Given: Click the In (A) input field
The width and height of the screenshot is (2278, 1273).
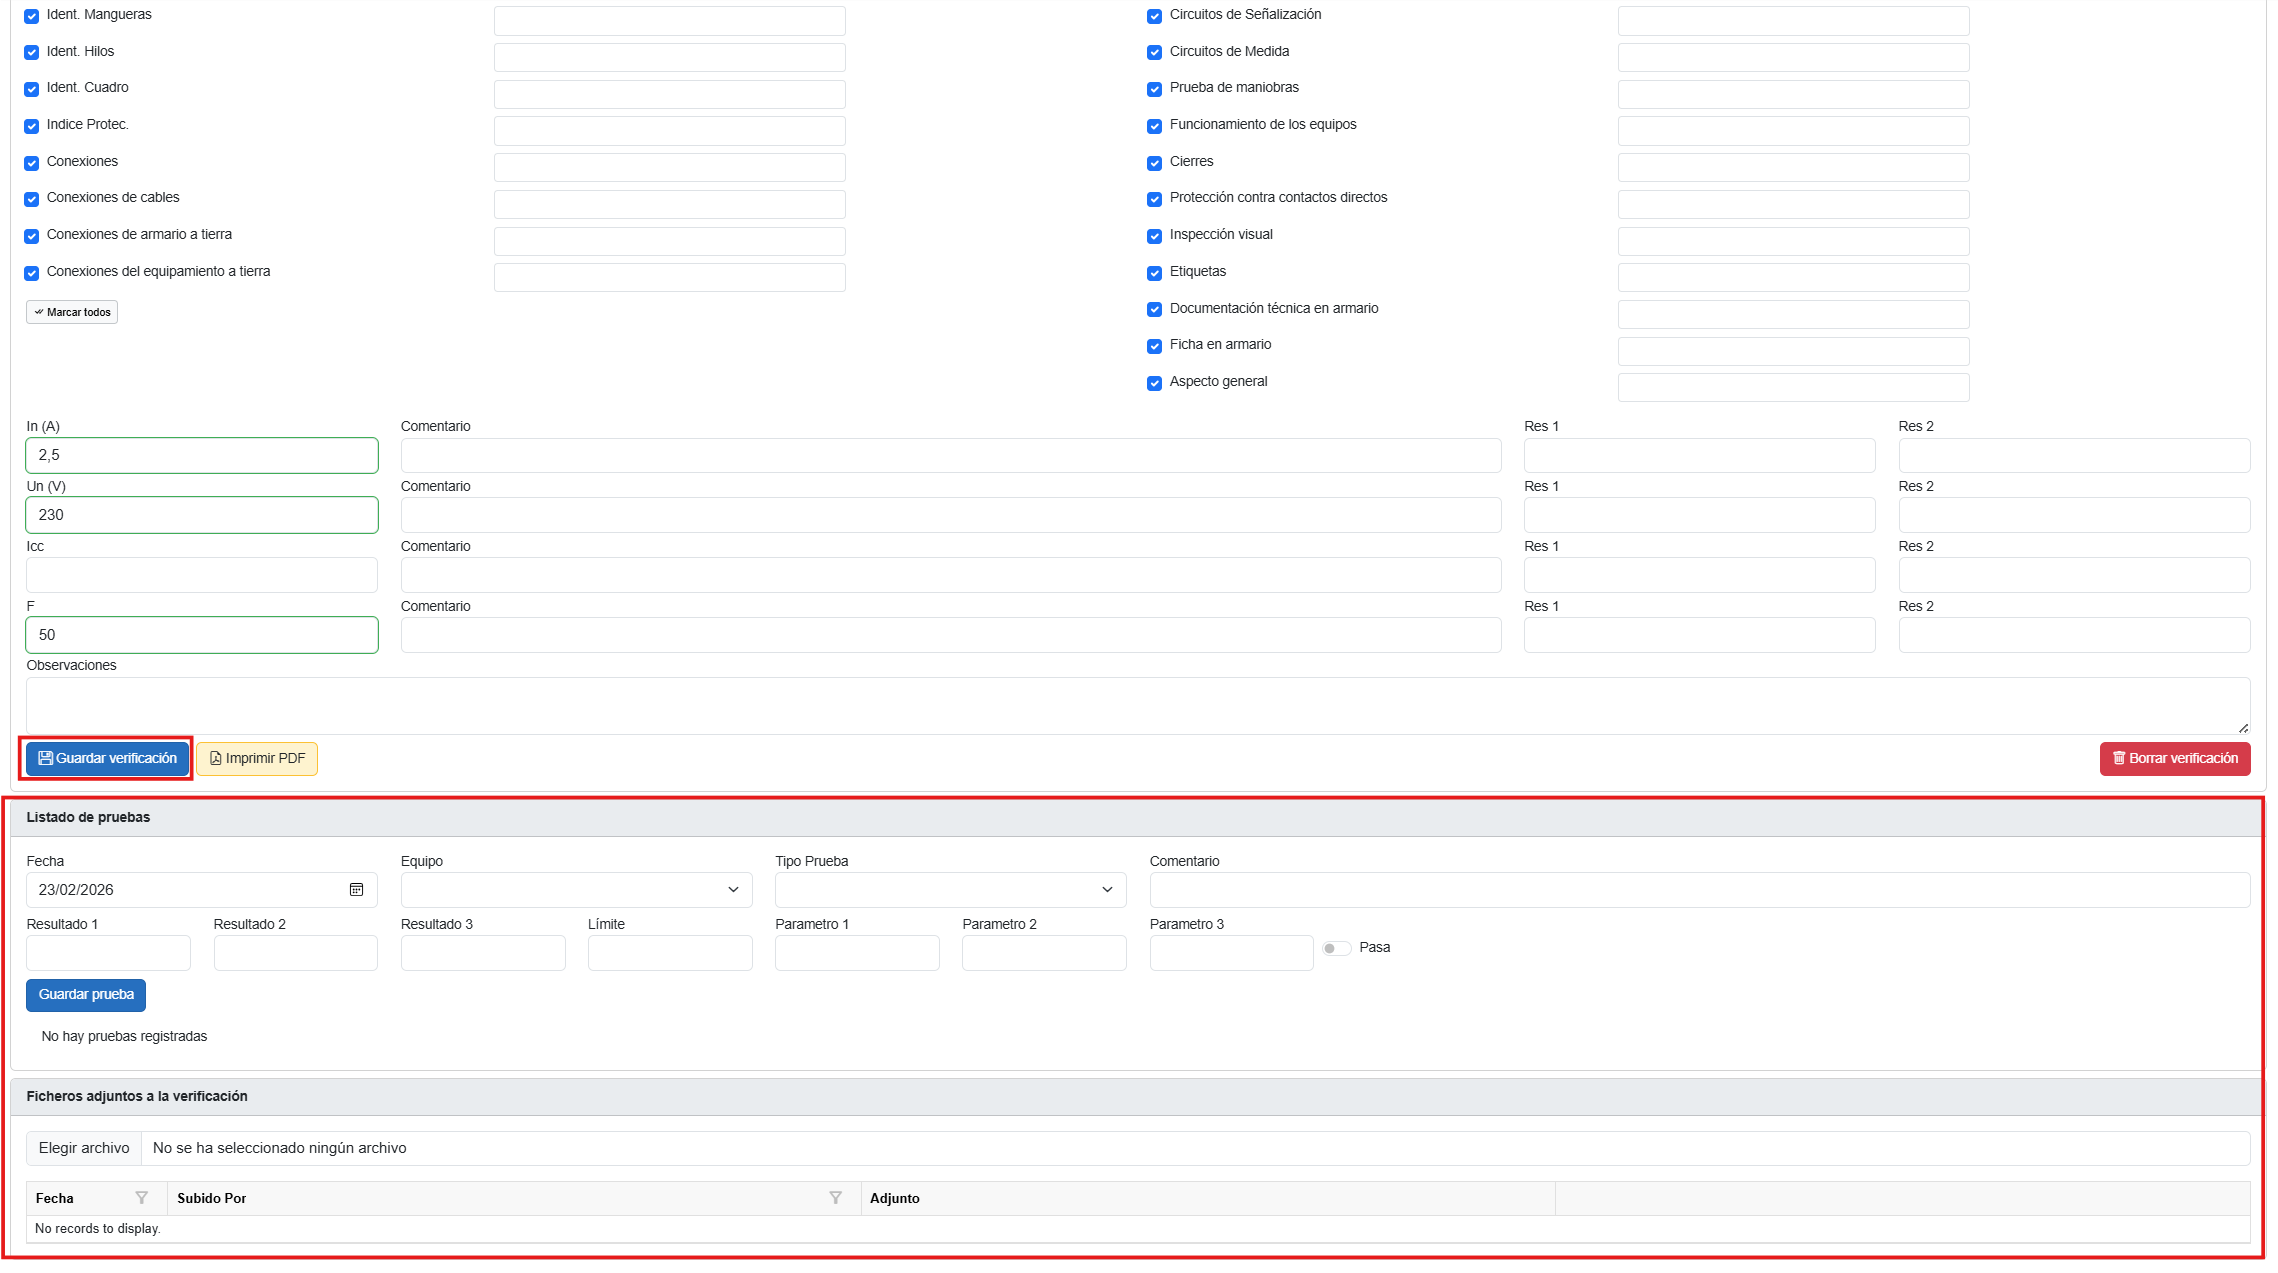Looking at the screenshot, I should [x=202, y=455].
